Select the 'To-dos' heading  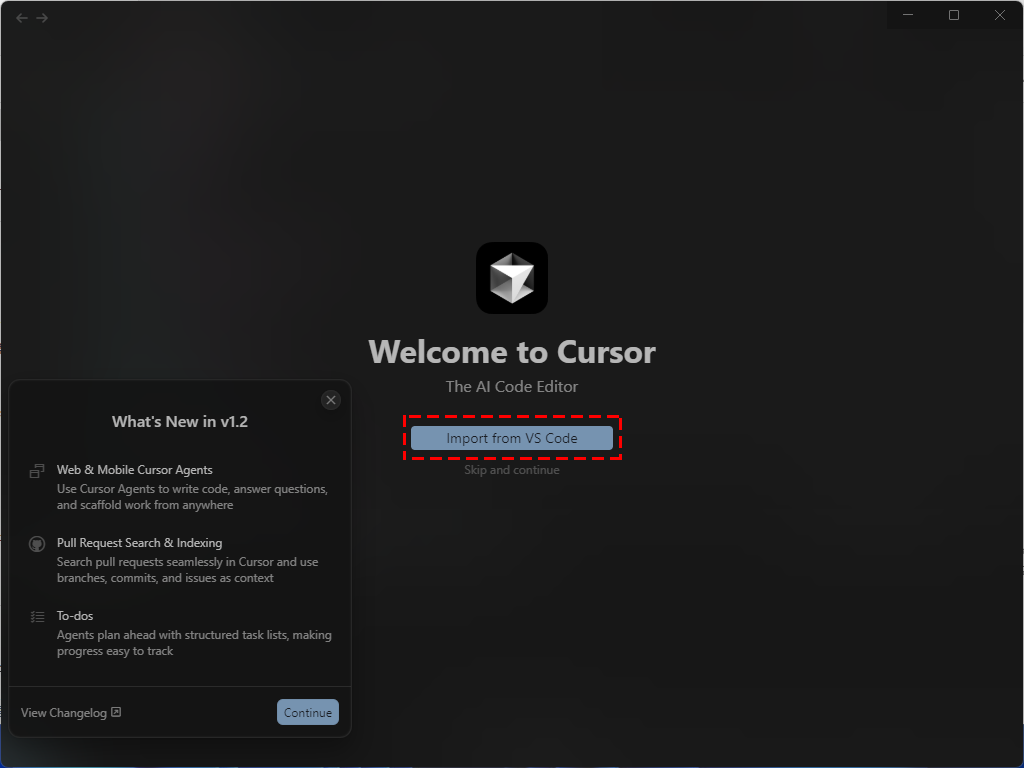point(75,616)
